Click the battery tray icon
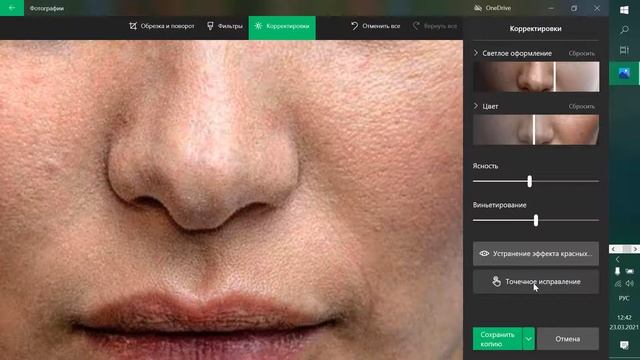Viewport: 640px width, 360px height. point(630,271)
